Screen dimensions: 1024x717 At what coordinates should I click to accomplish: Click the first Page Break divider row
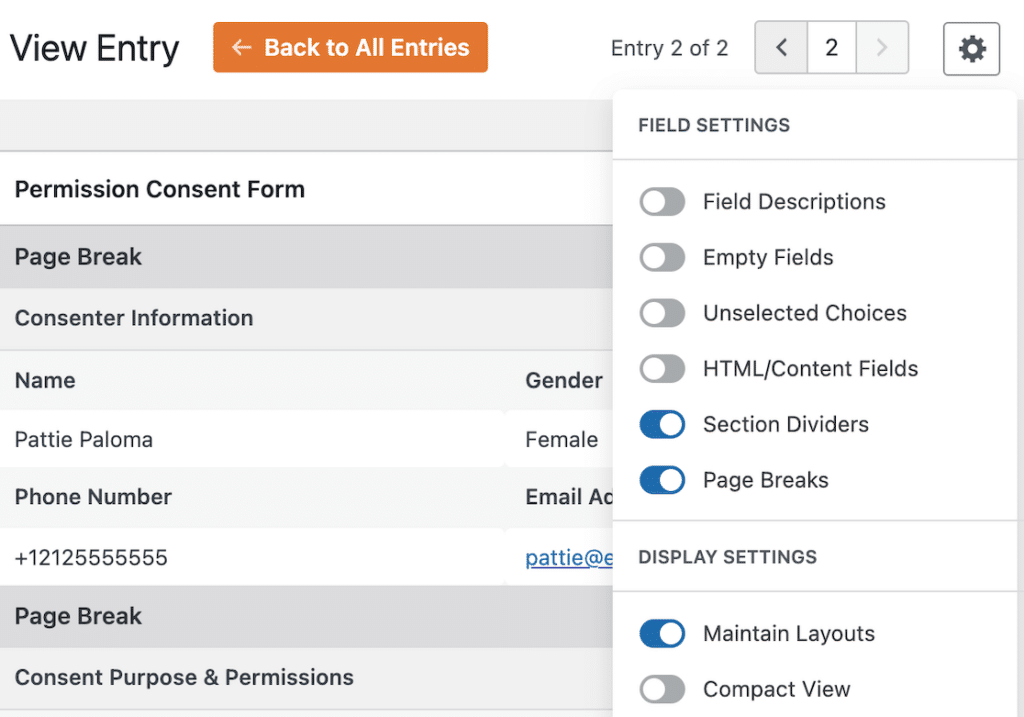(x=78, y=256)
